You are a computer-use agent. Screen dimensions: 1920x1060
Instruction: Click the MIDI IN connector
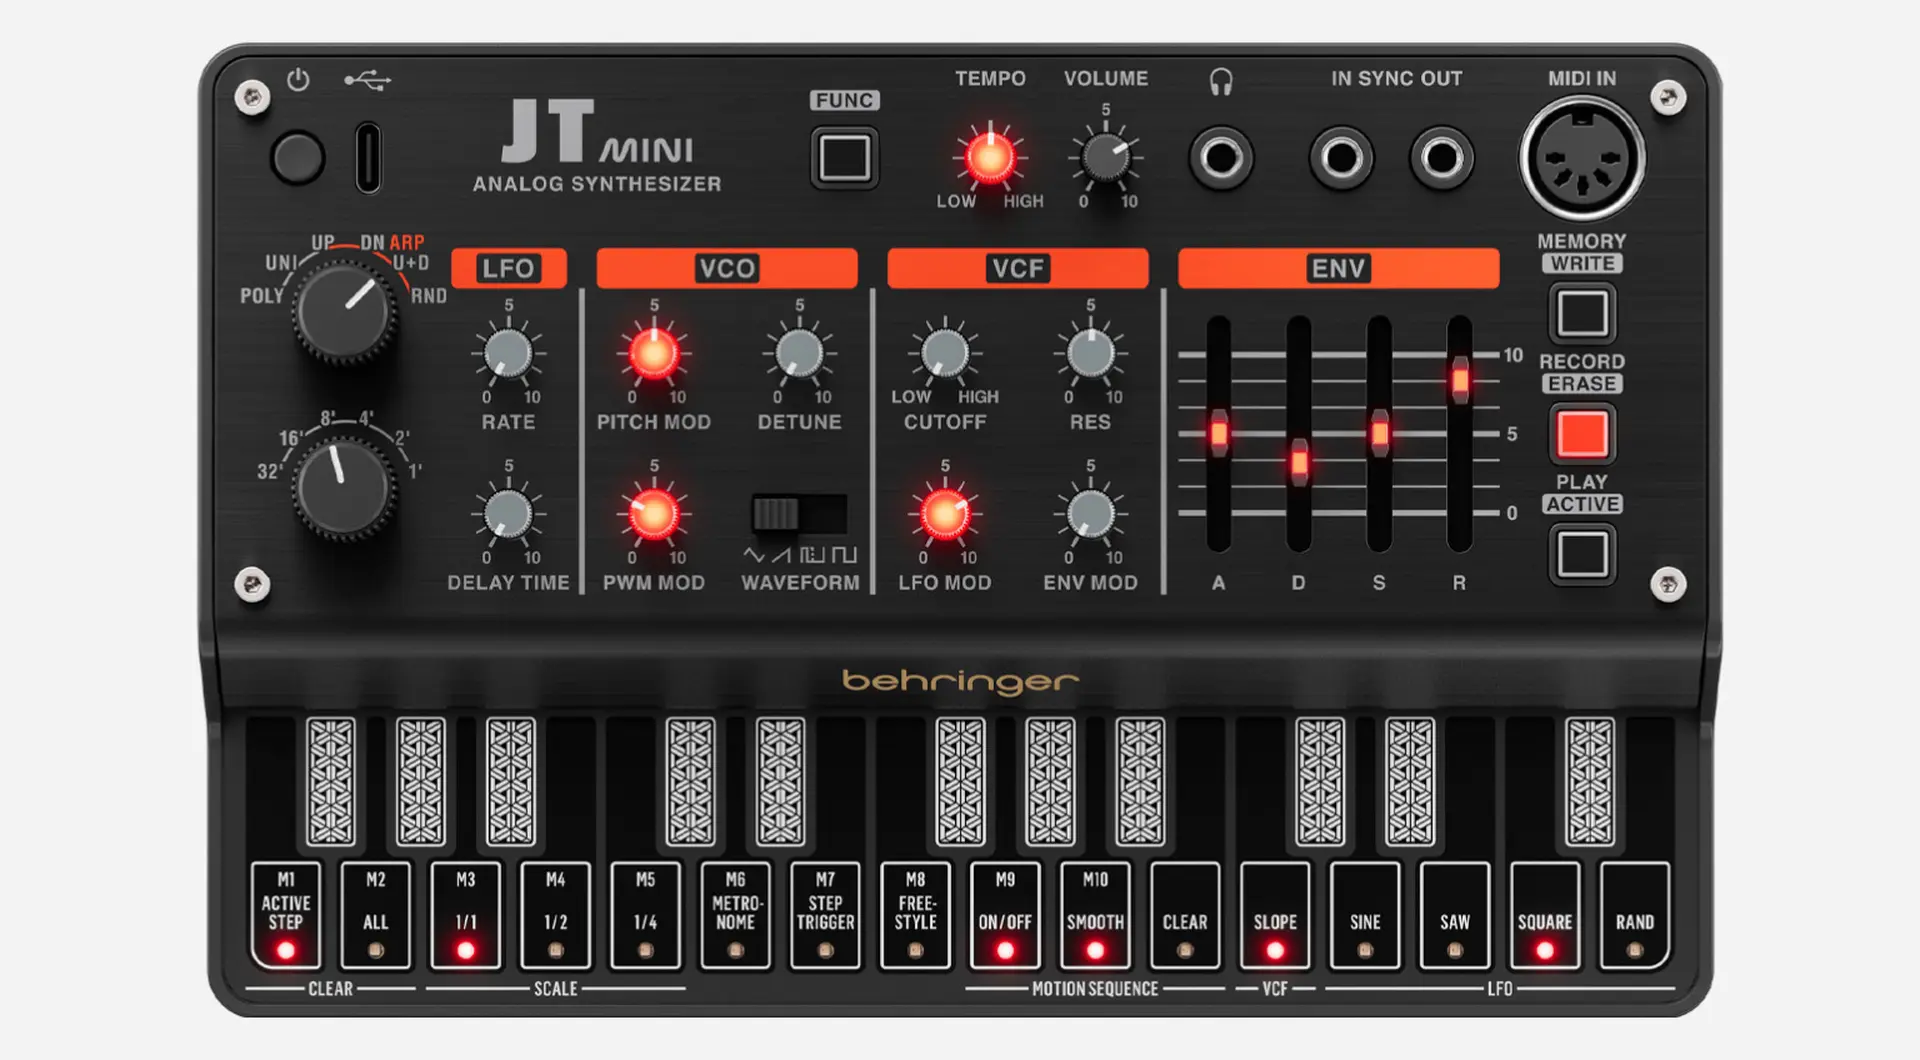tap(1581, 159)
